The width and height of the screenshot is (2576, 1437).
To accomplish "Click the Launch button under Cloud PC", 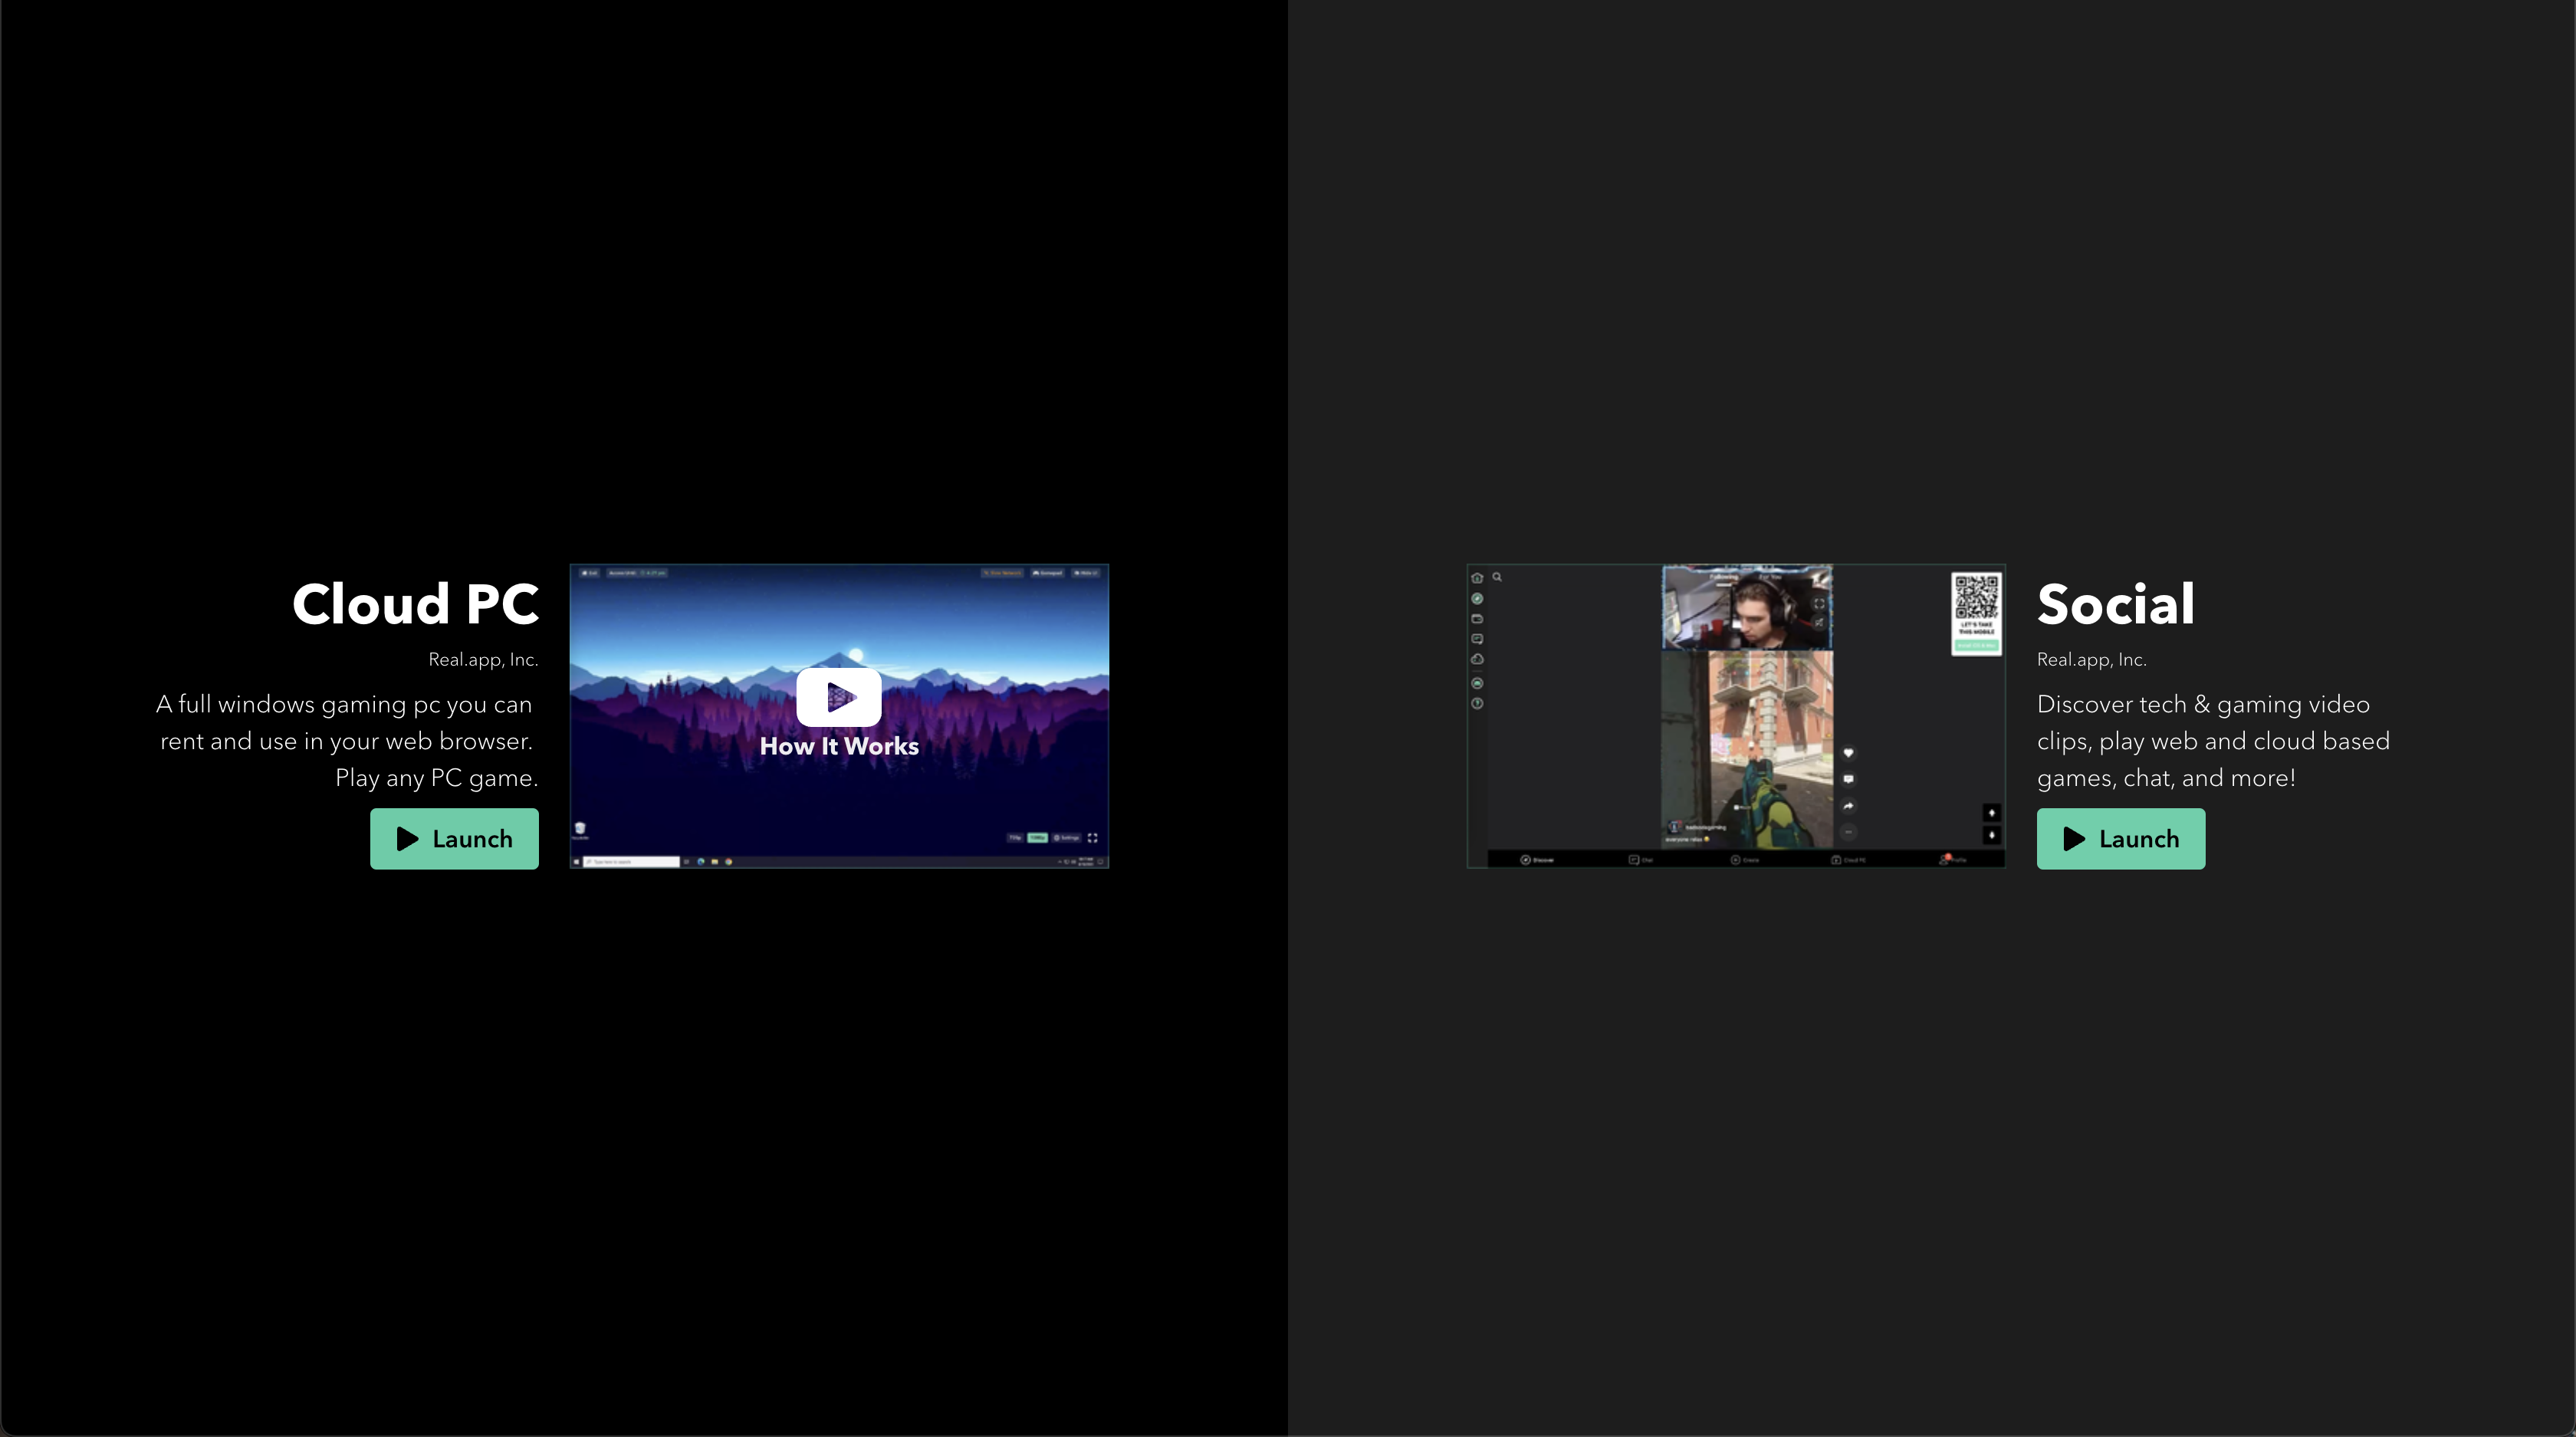I will 454,838.
